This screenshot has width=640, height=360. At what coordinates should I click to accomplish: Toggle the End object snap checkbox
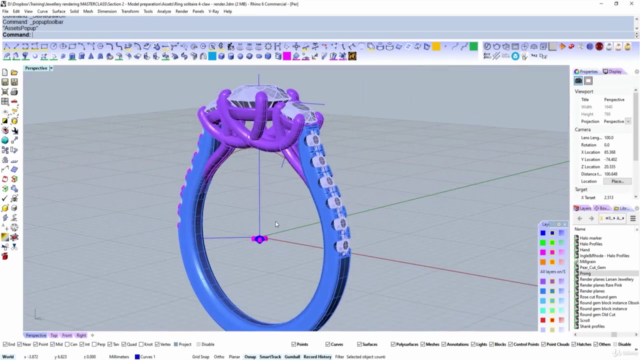(5, 344)
